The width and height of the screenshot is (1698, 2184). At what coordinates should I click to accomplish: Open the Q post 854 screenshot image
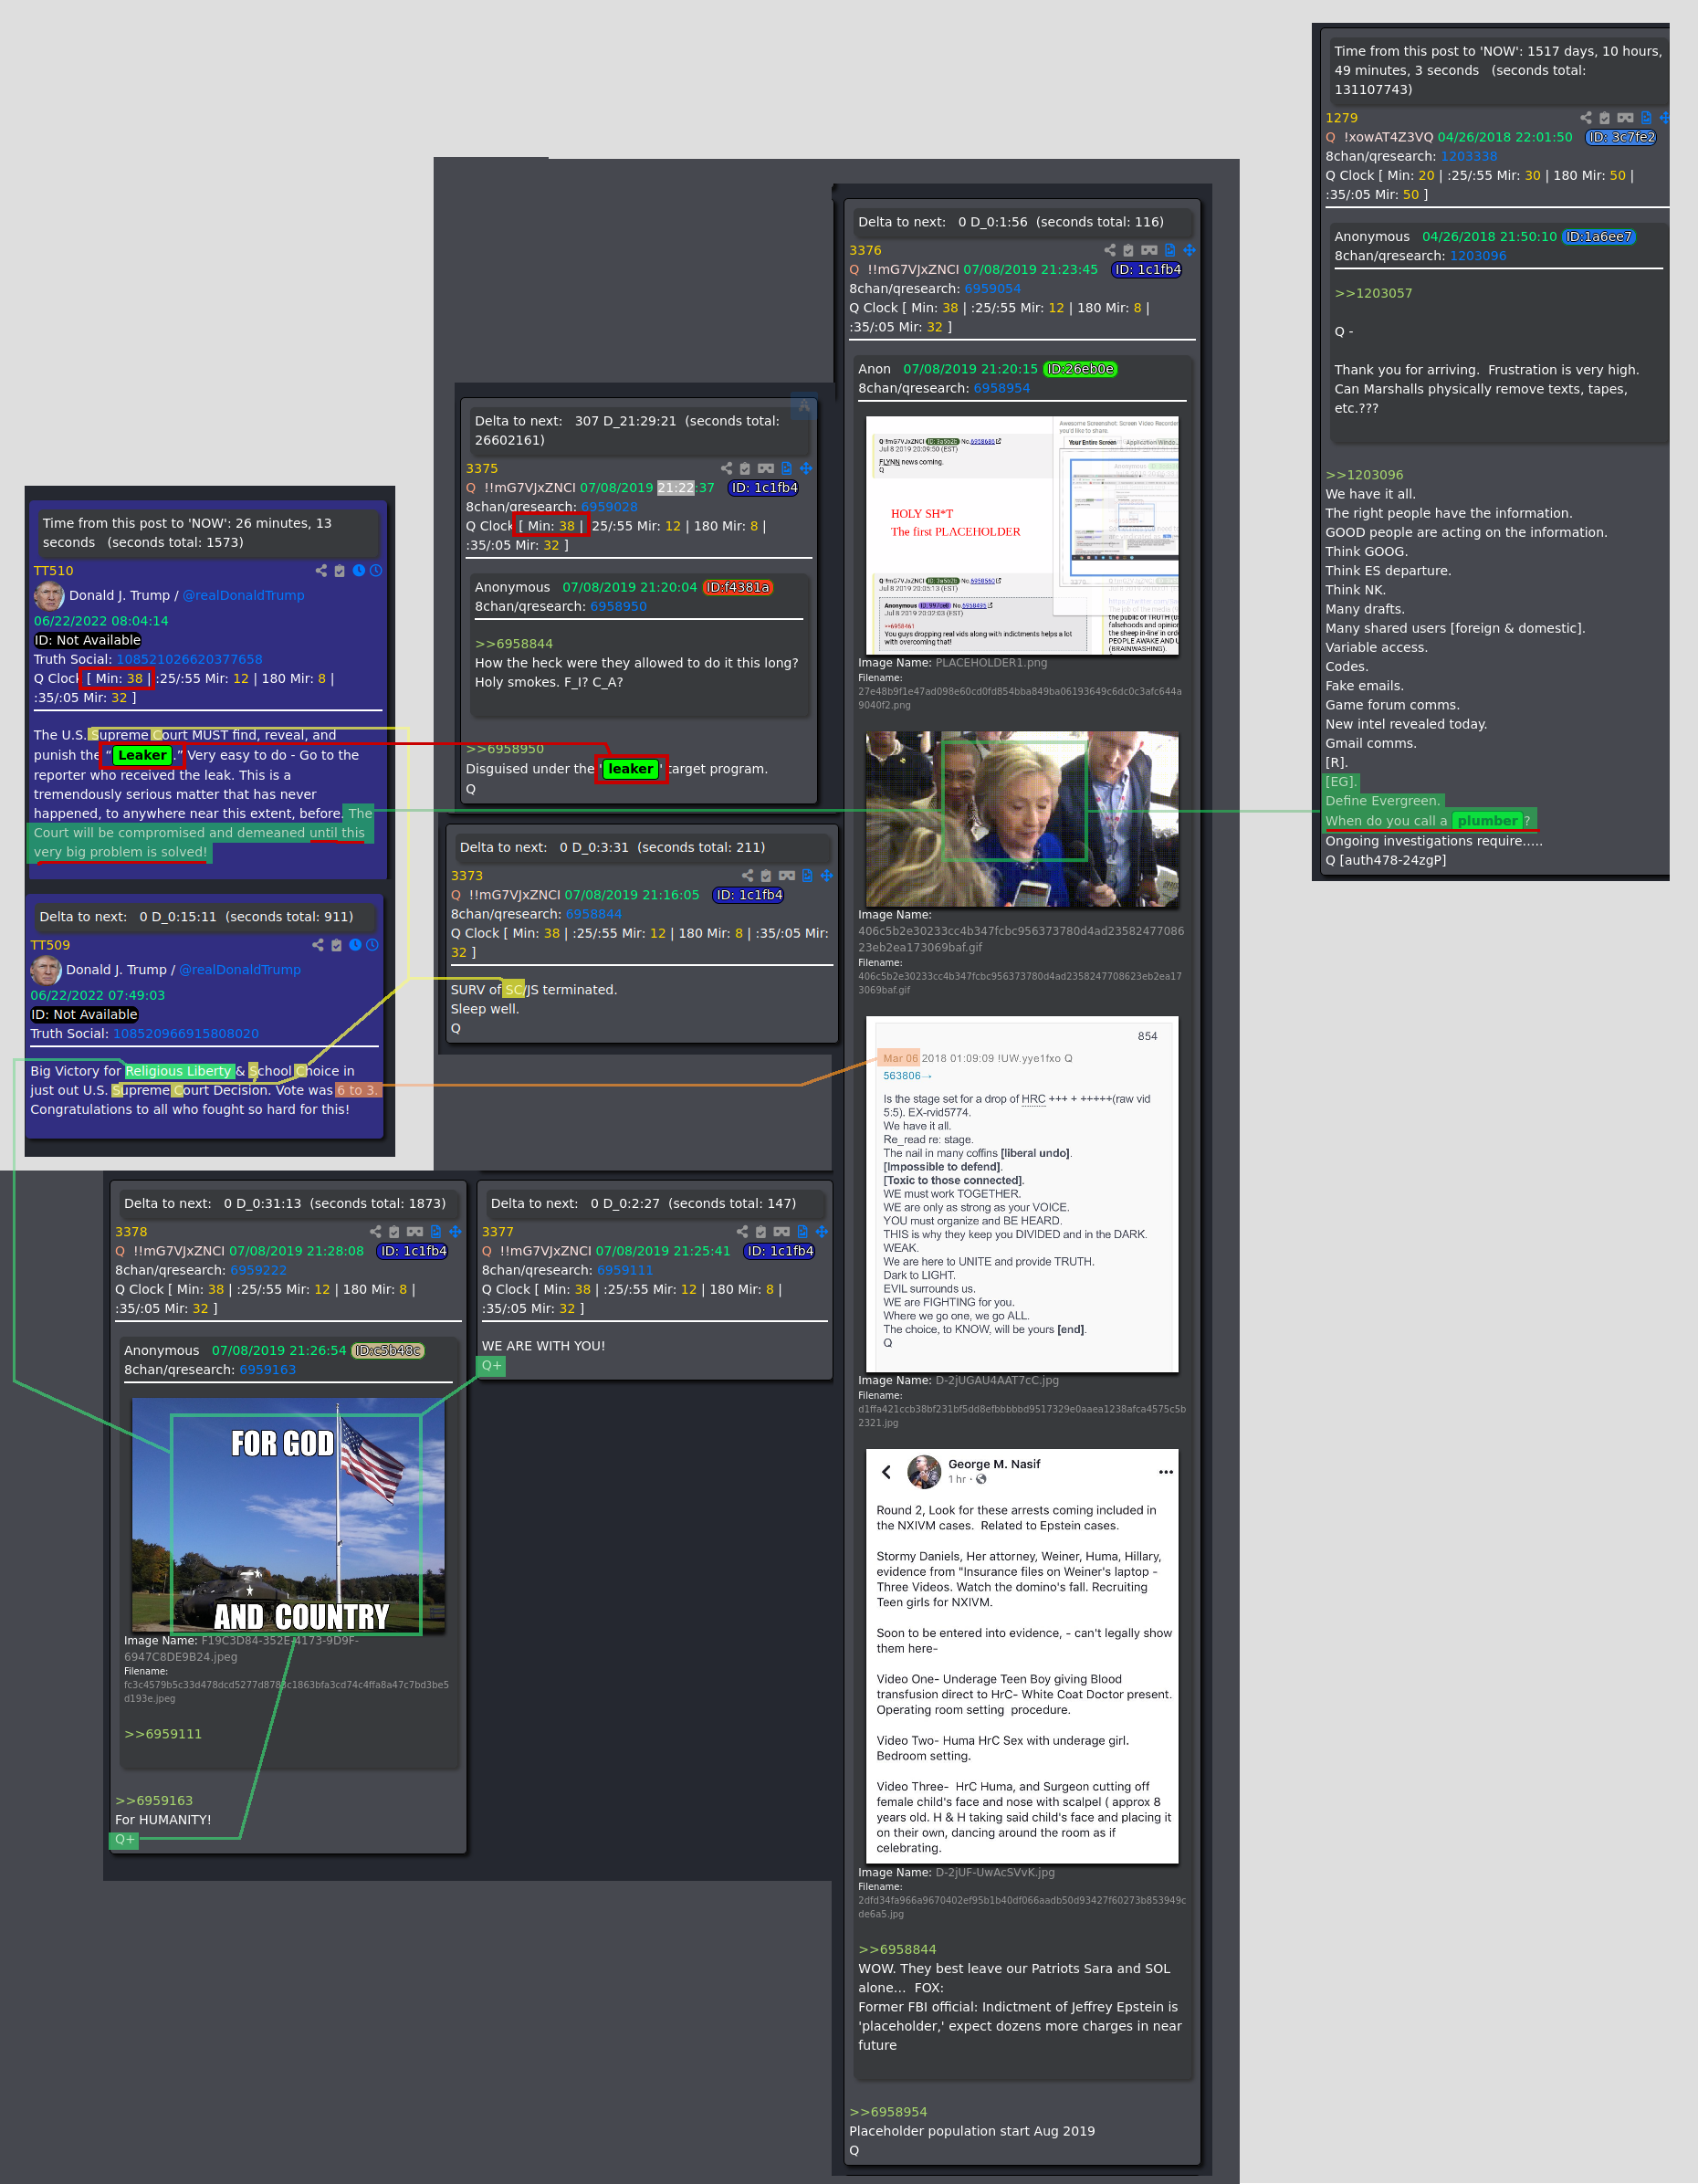[1022, 1194]
